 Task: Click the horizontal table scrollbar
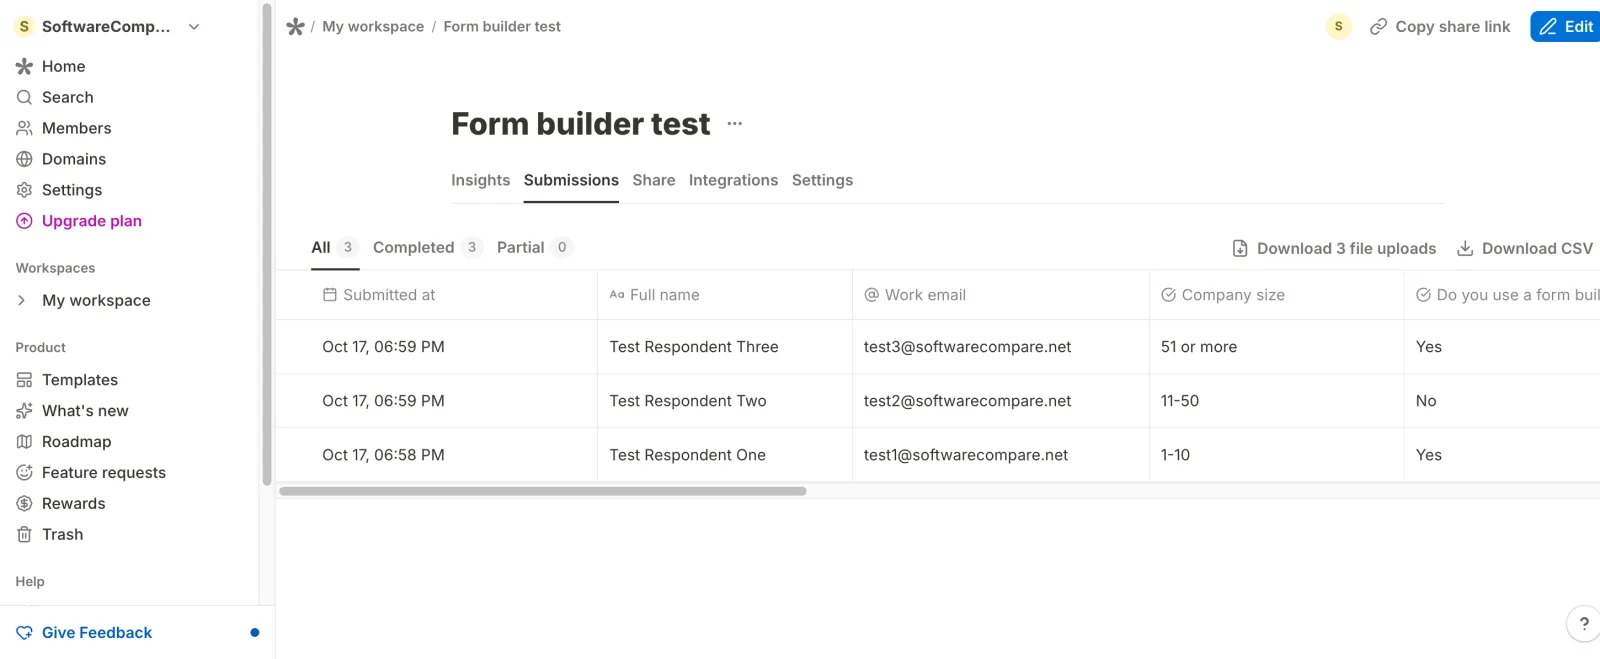point(543,491)
